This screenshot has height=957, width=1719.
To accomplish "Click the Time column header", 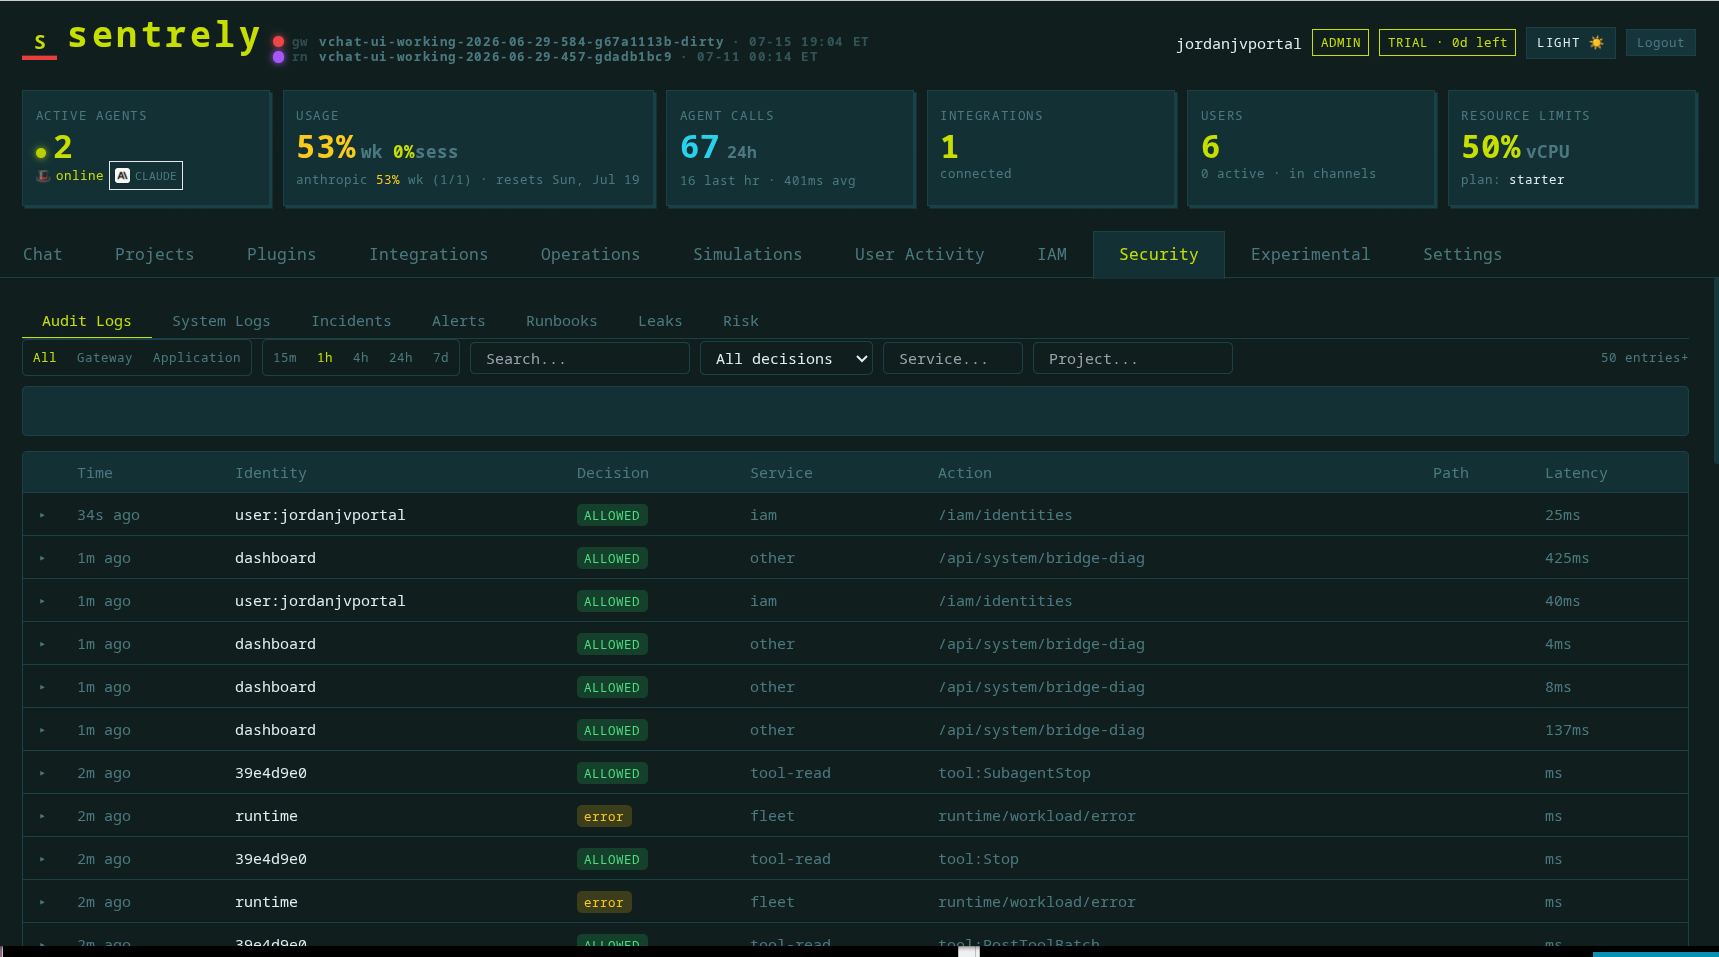I will click(x=95, y=473).
